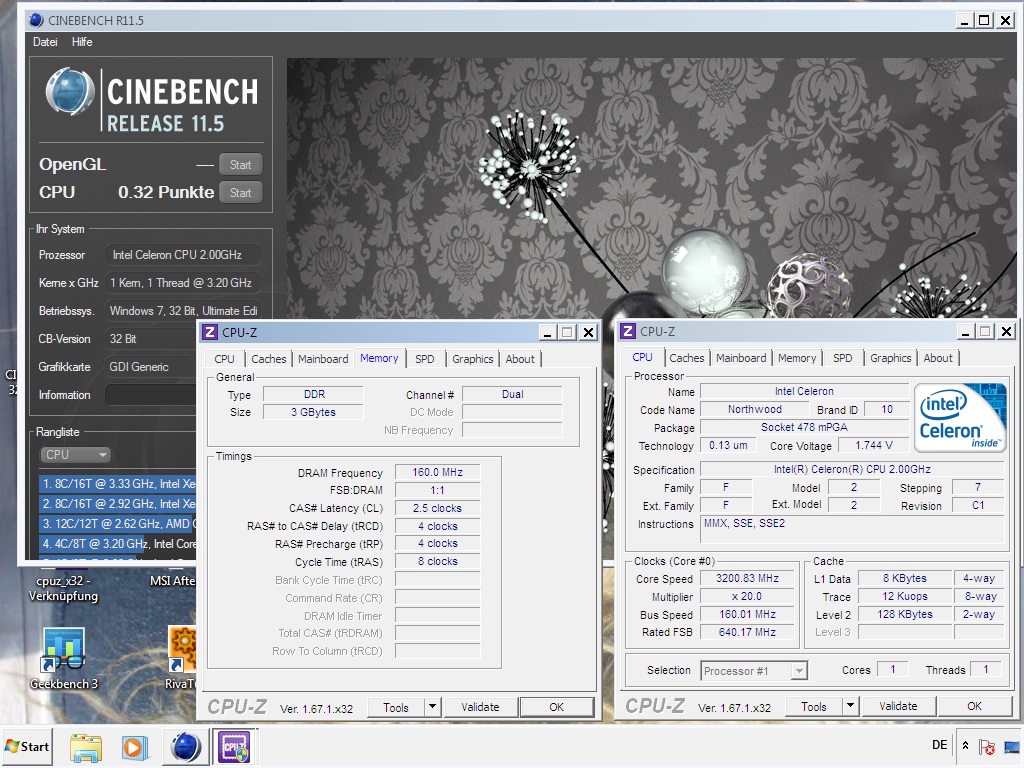Open the Datei menu in Cinebench
Screen dimensions: 1024x768
pos(45,42)
